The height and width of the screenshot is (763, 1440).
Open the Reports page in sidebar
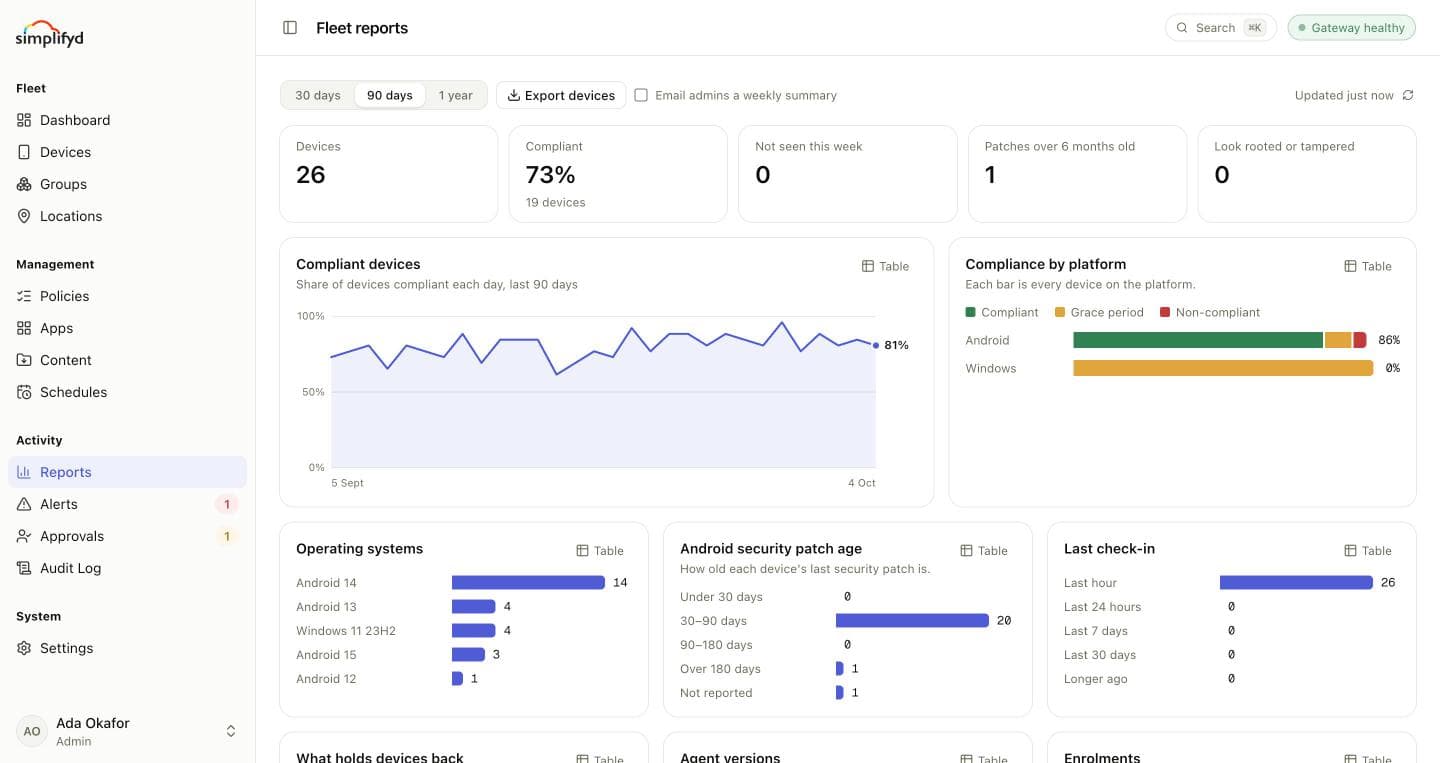tap(127, 472)
